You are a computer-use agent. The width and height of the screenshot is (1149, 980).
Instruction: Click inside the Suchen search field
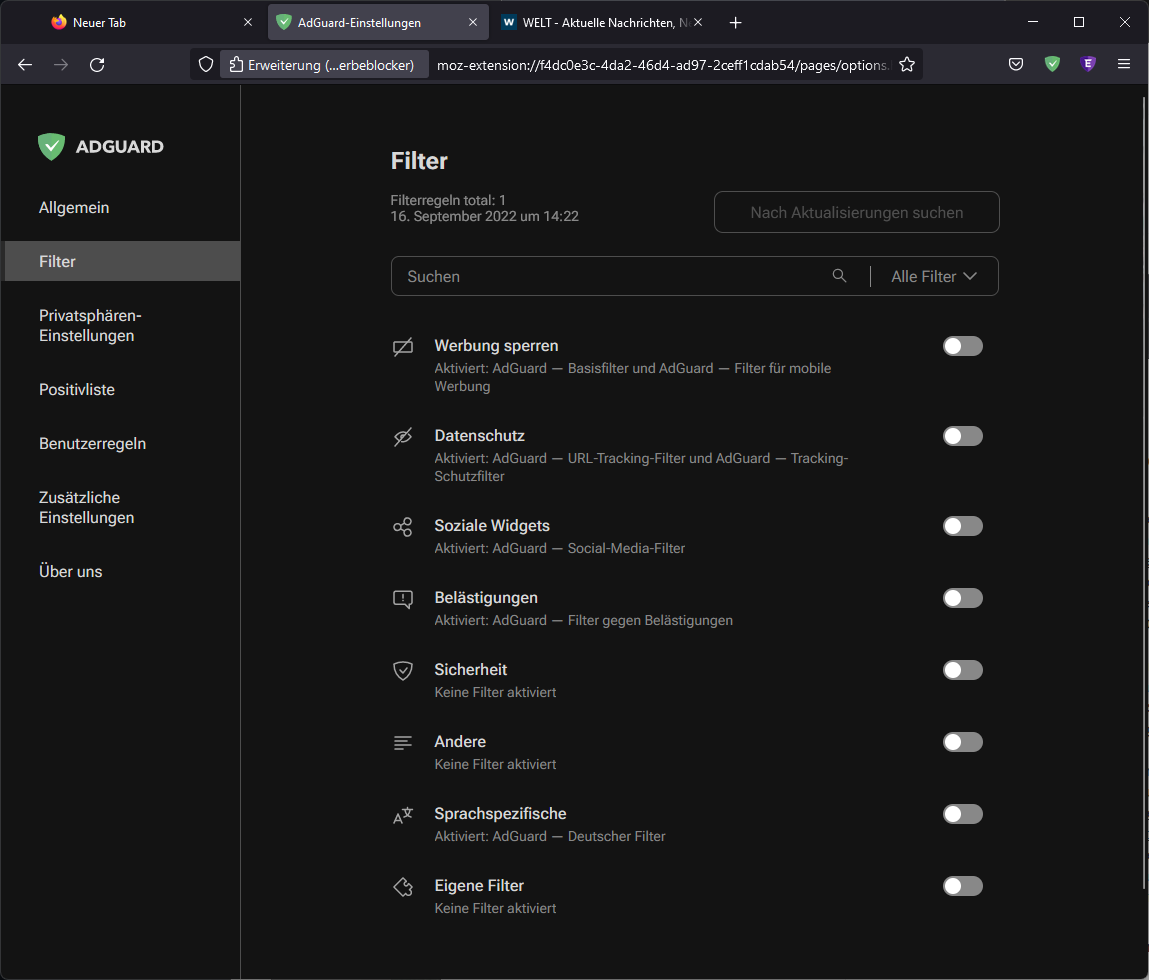pos(600,276)
